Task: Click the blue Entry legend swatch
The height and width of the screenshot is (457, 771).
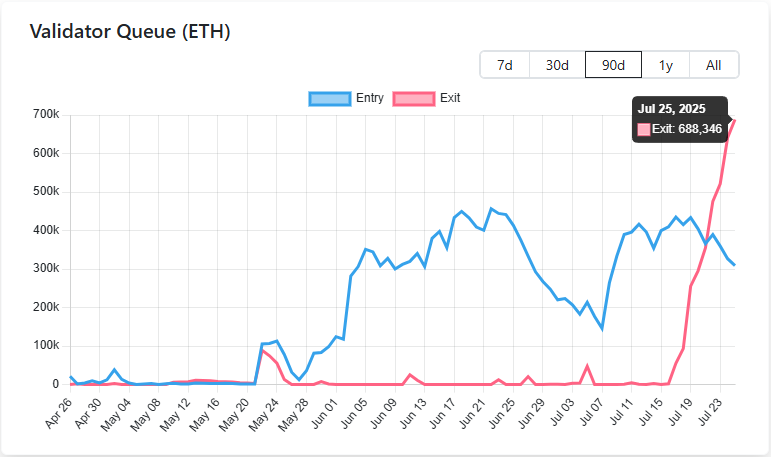Action: 330,98
